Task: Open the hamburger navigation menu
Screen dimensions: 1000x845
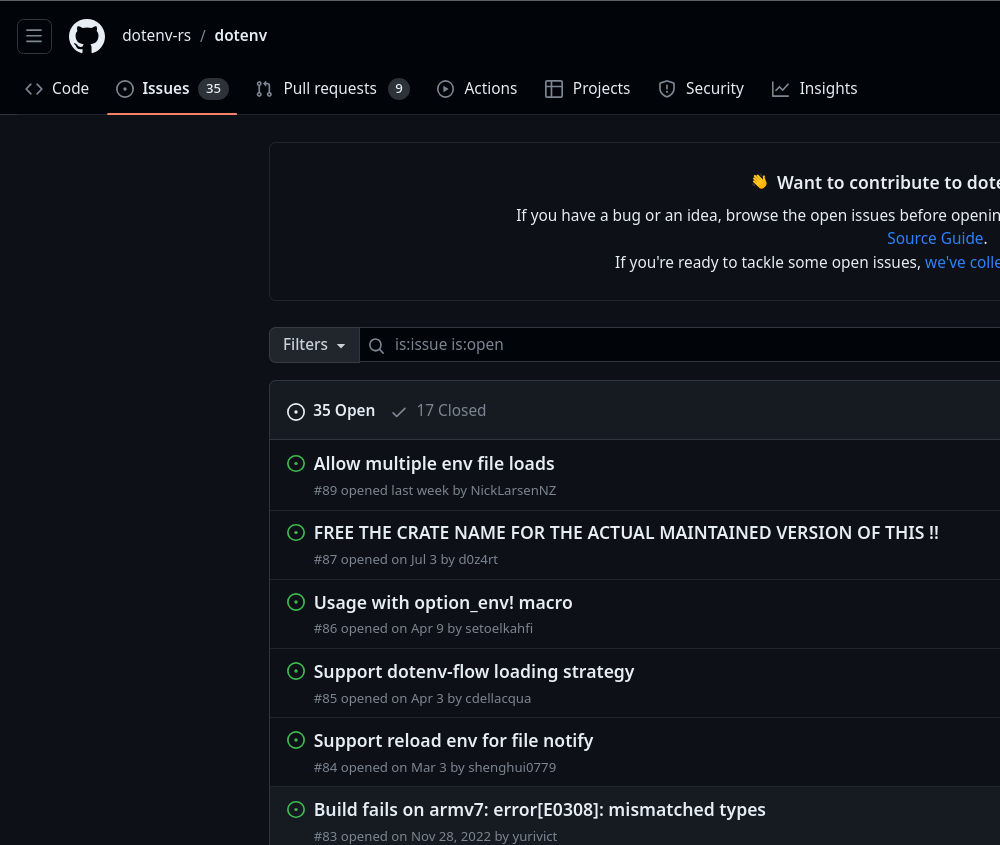Action: [x=34, y=36]
